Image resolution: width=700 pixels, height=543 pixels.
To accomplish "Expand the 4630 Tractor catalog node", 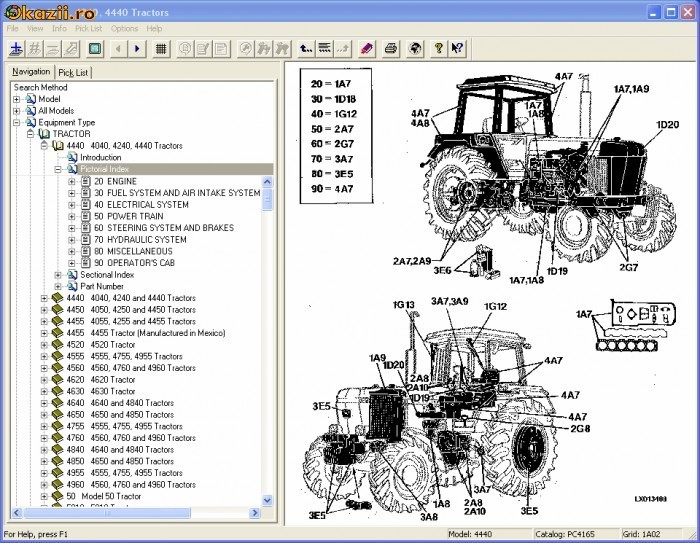I will [44, 391].
